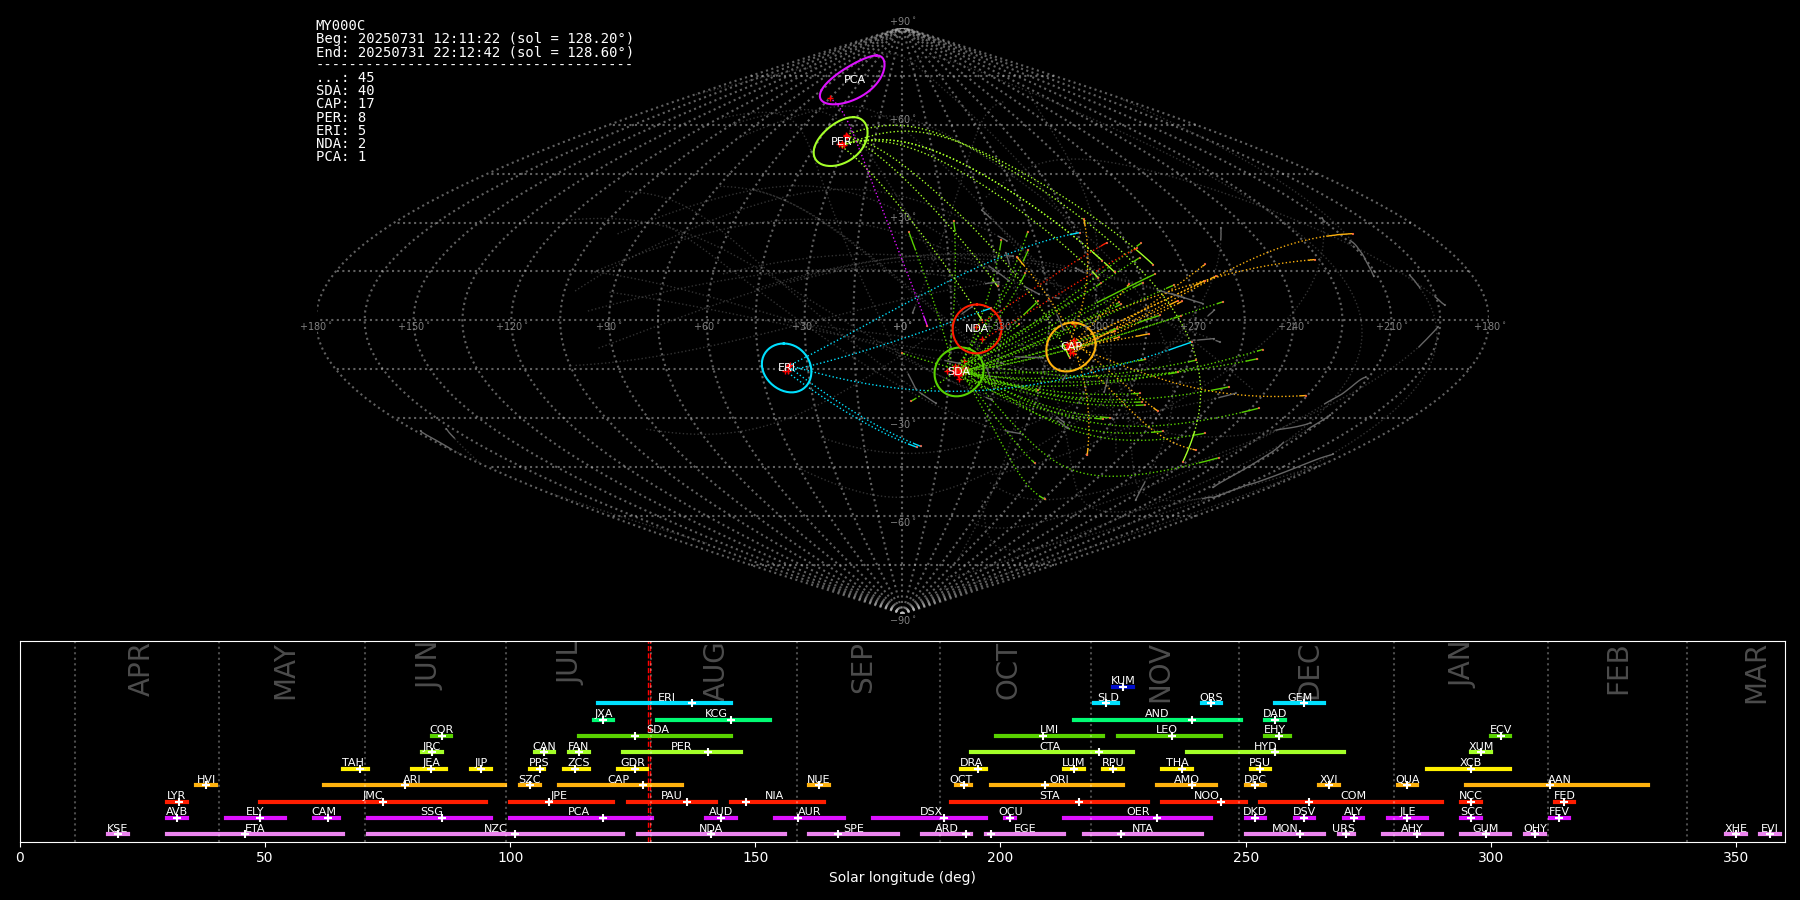Click the DRA shower label in the timeline
Screen dimensions: 1800x900
pos(971,763)
